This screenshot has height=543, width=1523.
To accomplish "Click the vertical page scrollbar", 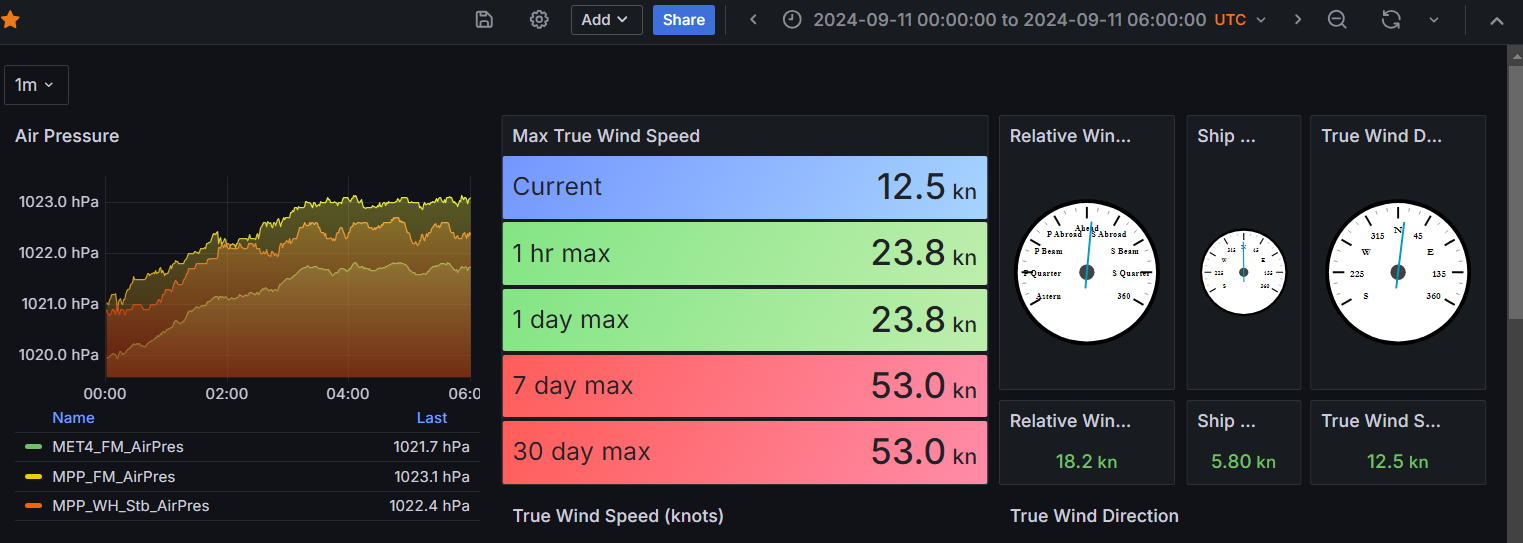I will tap(1515, 180).
